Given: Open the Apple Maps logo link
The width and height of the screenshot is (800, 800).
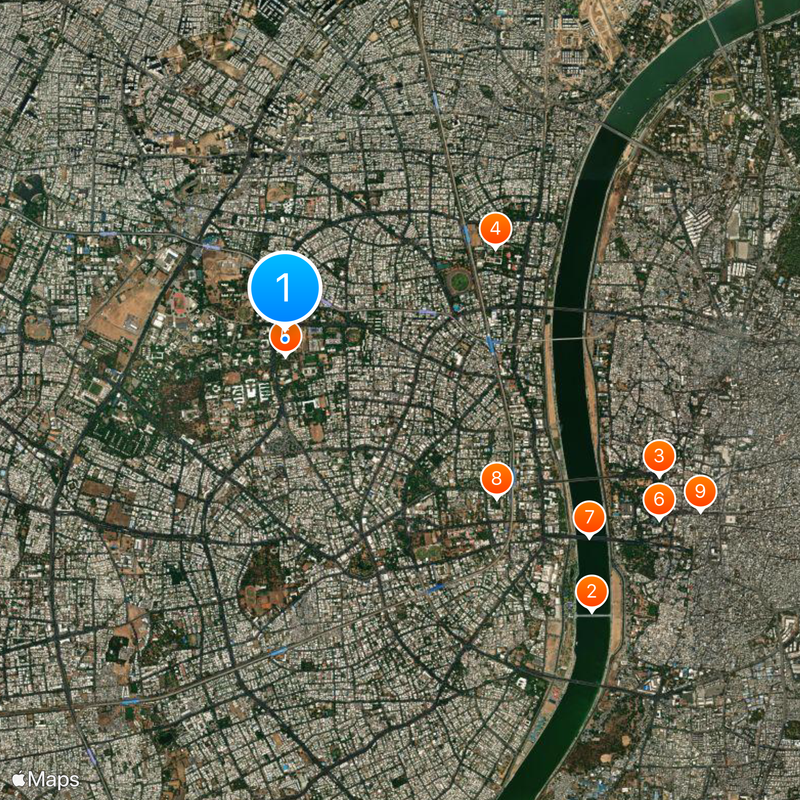Looking at the screenshot, I should click(46, 780).
